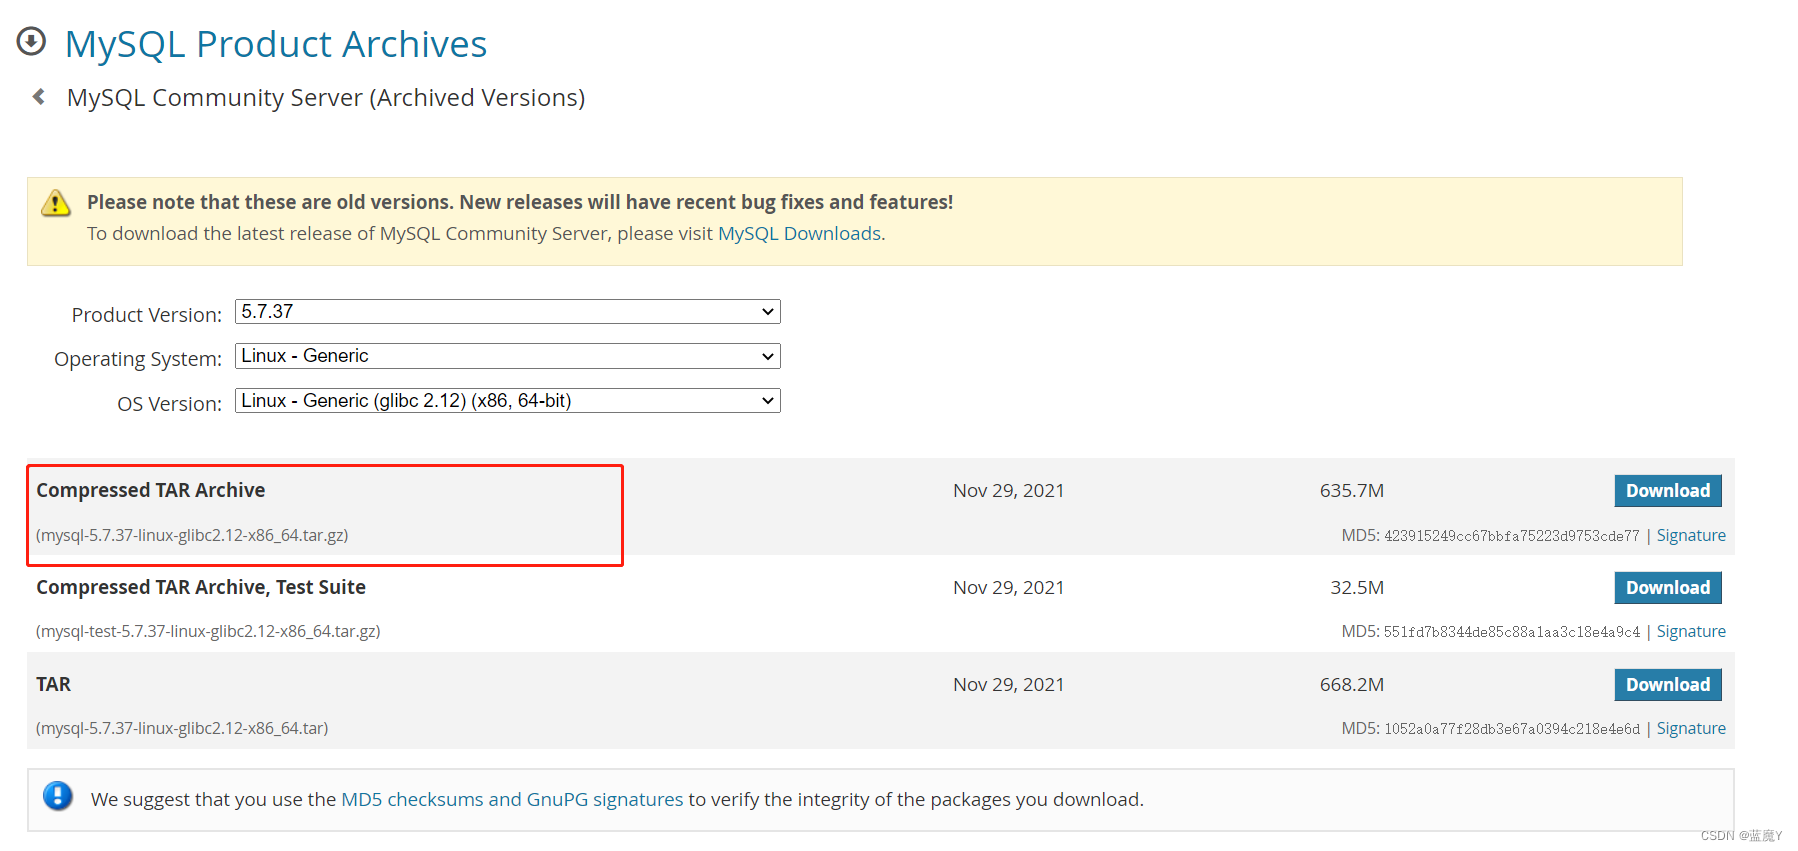Screen dimensions: 1798x851
Task: Click MD5 value 551fd7b8344de85c88a1aa3c18e4a9c4
Action: pos(1512,632)
